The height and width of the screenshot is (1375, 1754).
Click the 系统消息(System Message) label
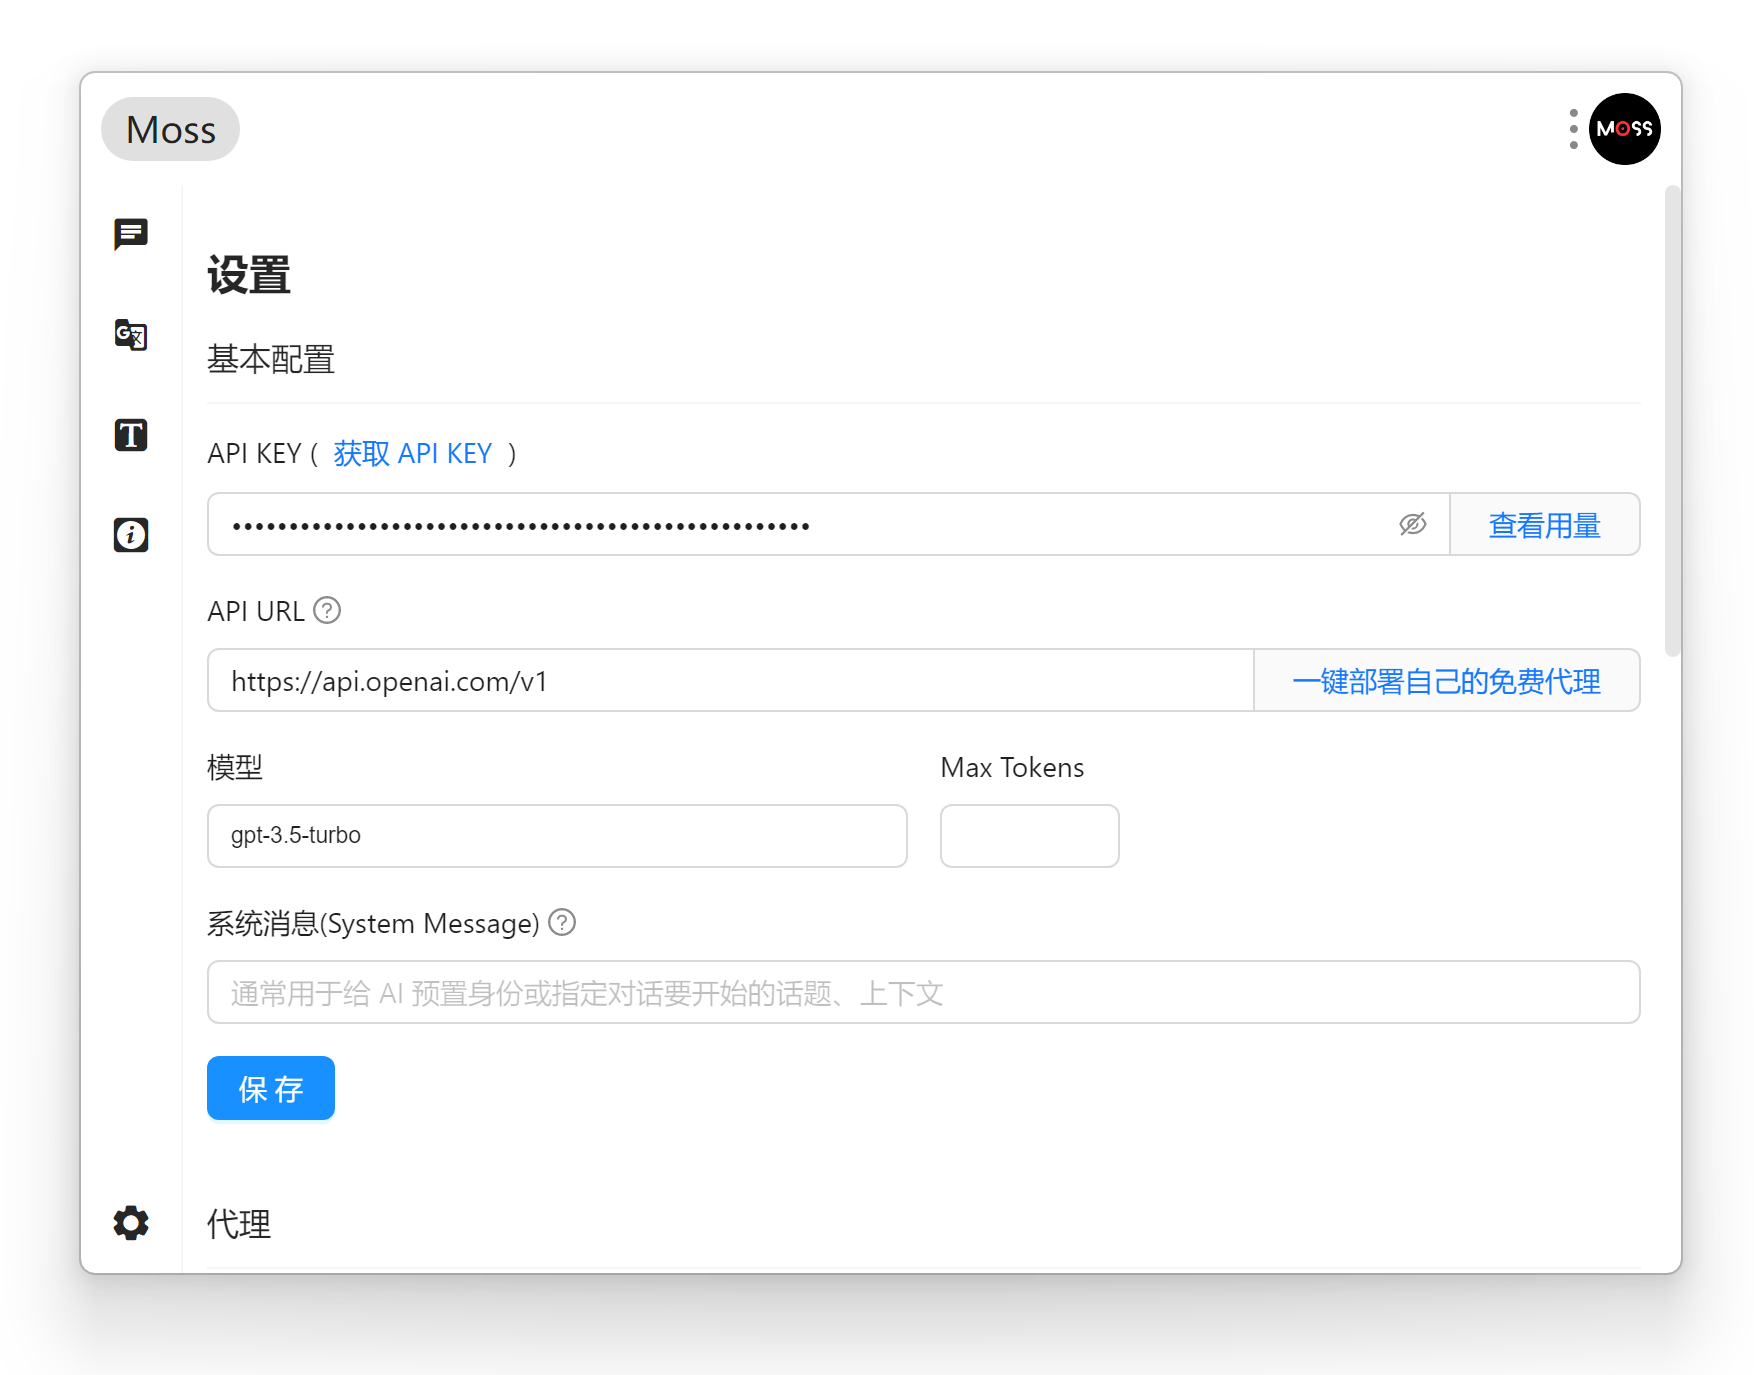pyautogui.click(x=373, y=923)
